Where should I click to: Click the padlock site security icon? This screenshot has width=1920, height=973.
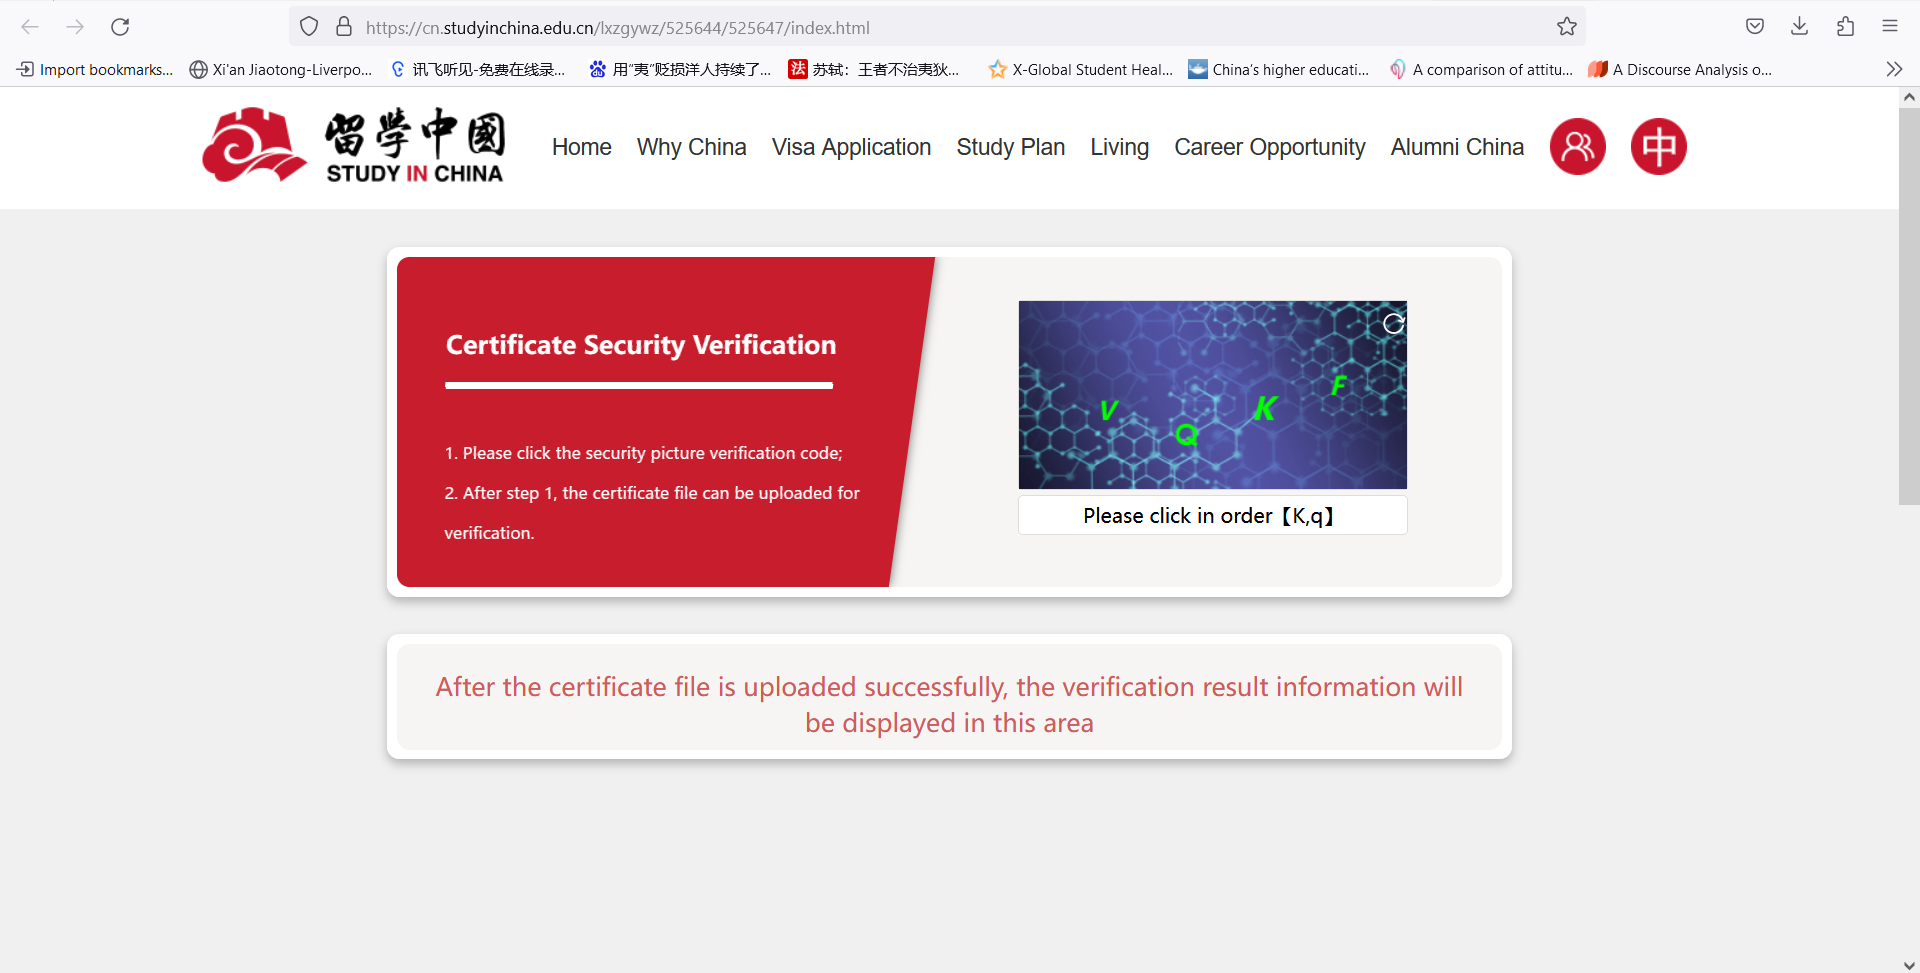[x=344, y=27]
